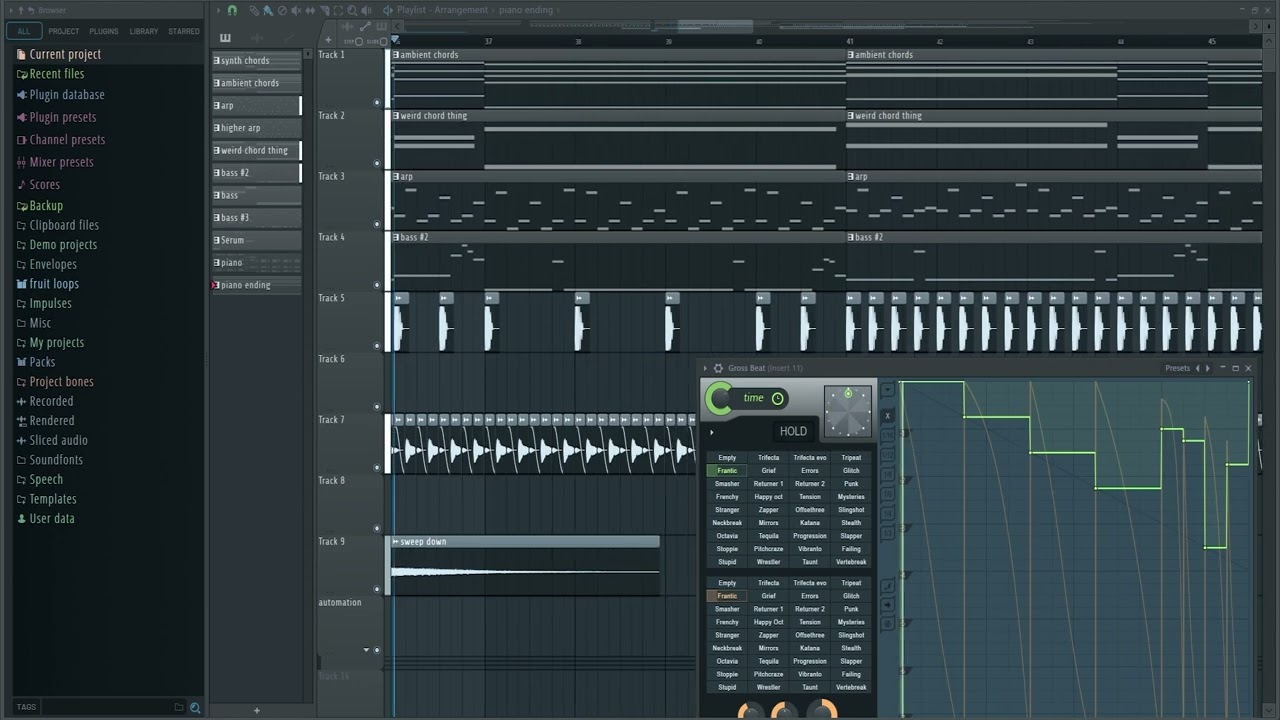The width and height of the screenshot is (1280, 720).
Task: Click the sweep down audio clip
Action: 523,565
